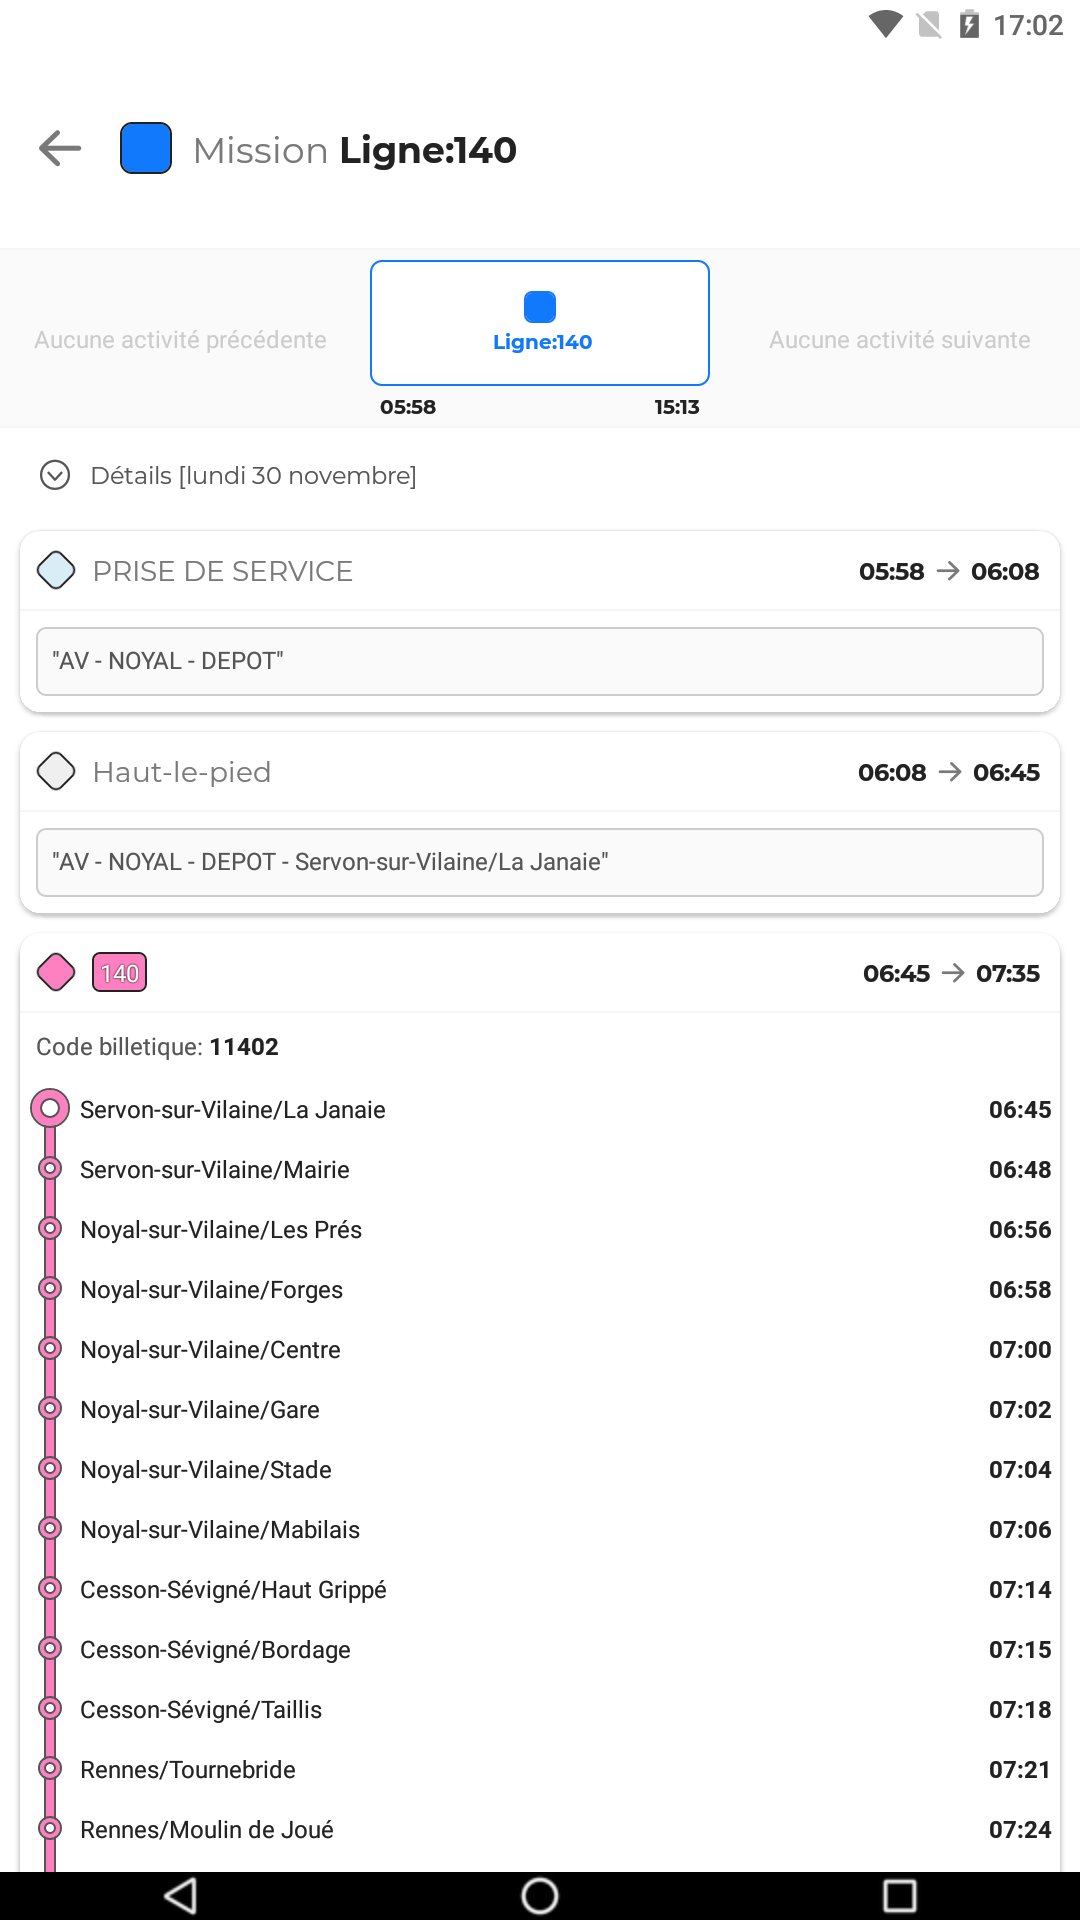Image resolution: width=1080 pixels, height=1920 pixels.
Task: Collapse the Détails section chevron
Action: 55,475
